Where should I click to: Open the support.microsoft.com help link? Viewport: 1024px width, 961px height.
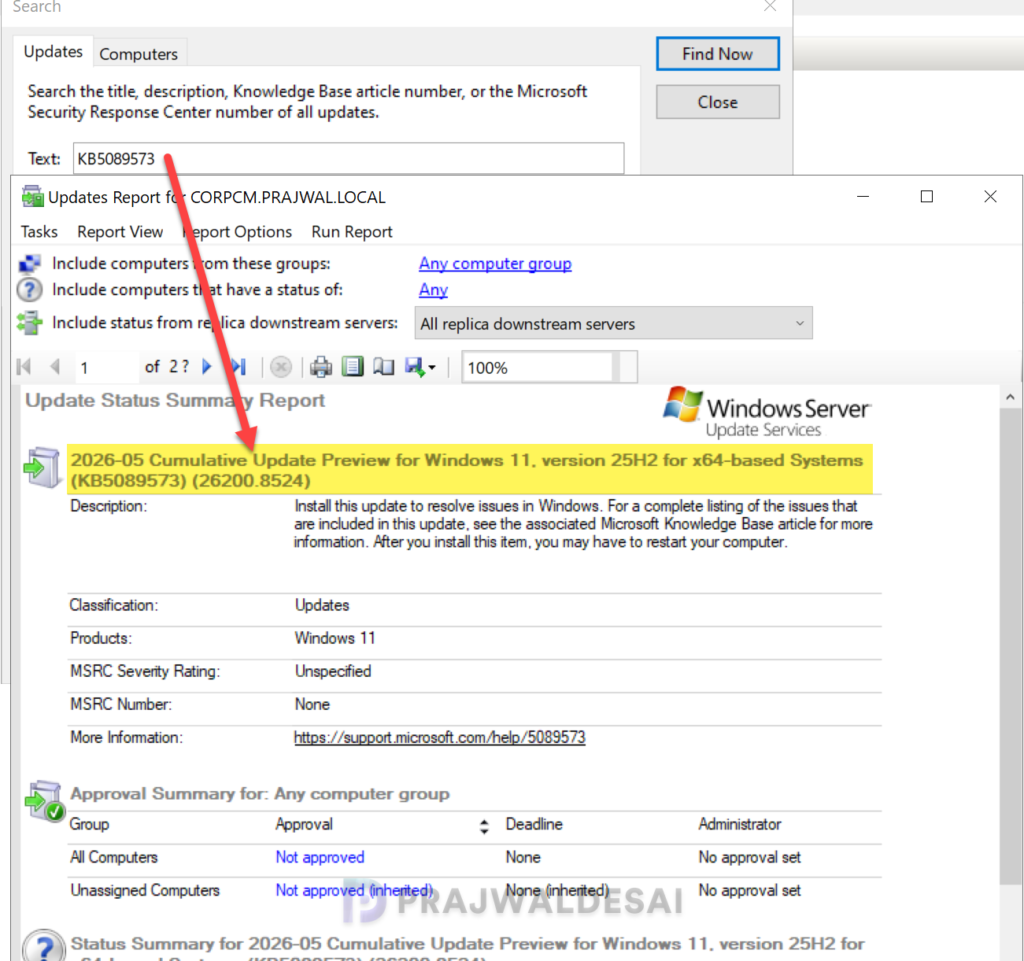click(440, 738)
